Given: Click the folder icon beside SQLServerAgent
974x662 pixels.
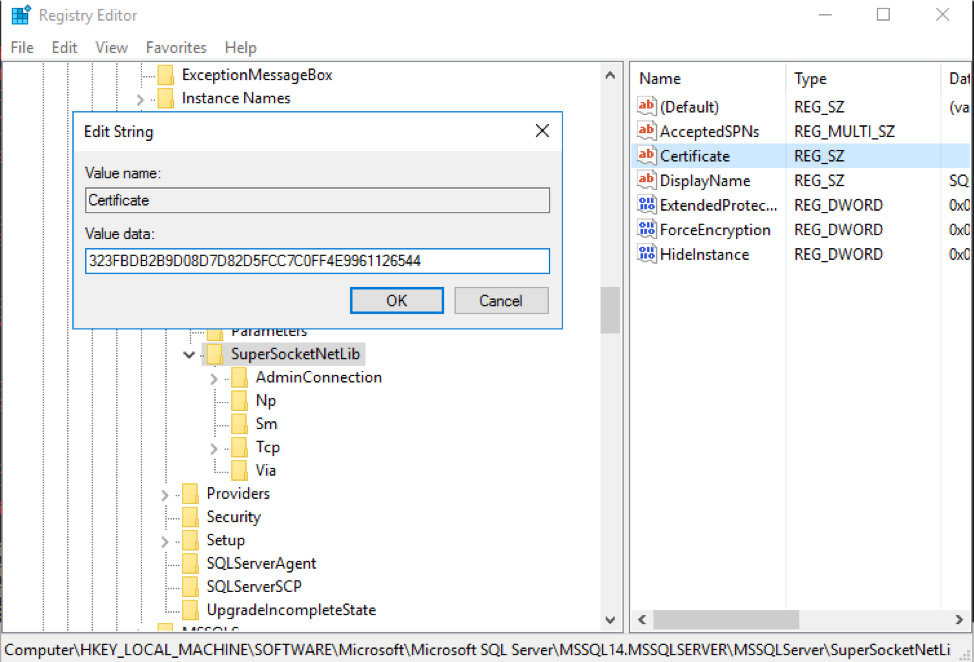Looking at the screenshot, I should pyautogui.click(x=190, y=563).
